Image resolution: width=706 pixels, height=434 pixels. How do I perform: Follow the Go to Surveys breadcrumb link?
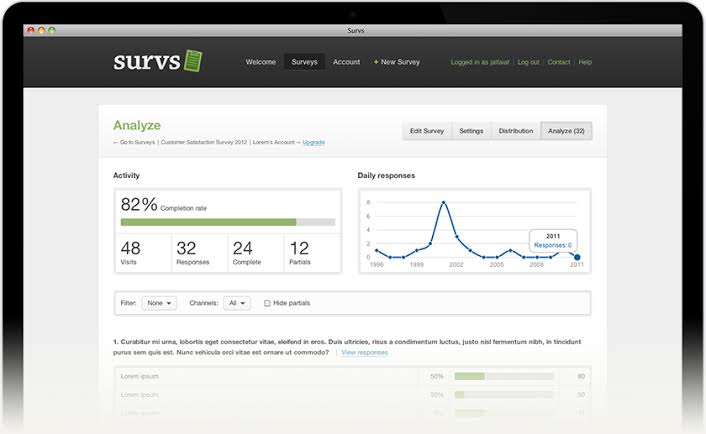click(x=134, y=142)
